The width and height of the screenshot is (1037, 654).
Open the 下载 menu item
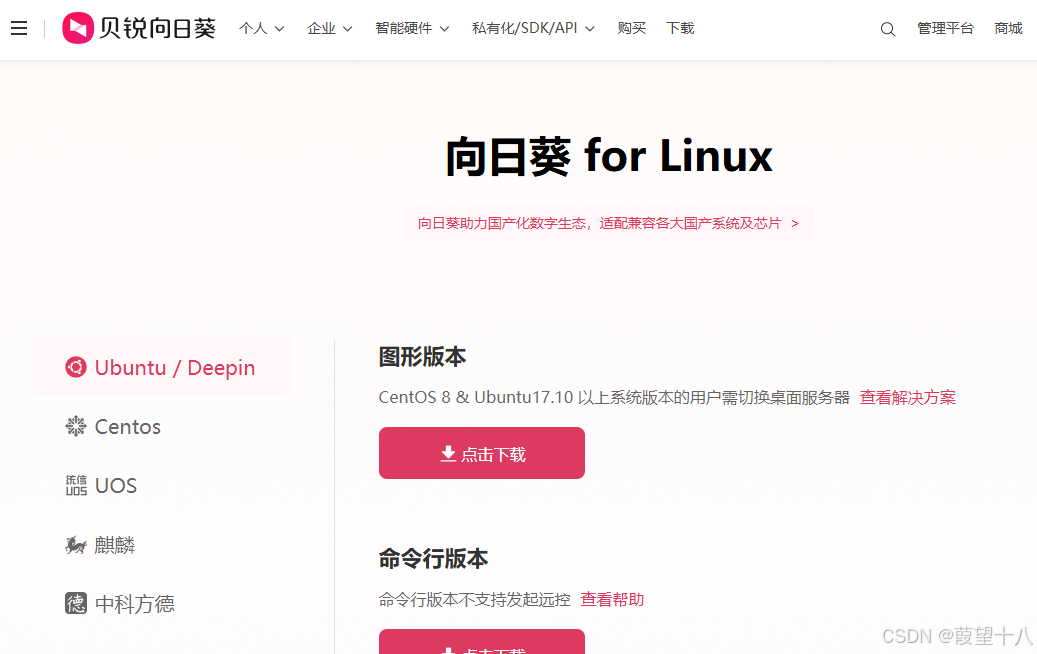tap(680, 28)
